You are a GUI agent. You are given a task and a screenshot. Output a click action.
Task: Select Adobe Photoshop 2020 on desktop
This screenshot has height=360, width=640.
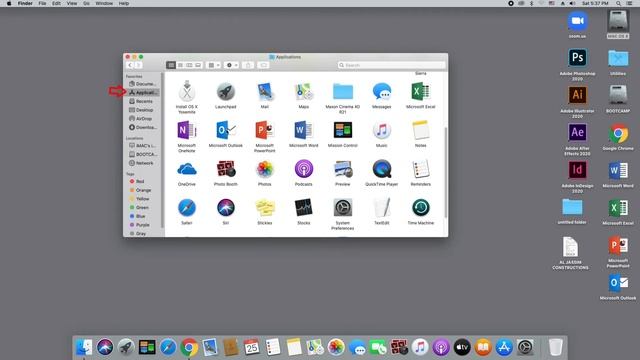pyautogui.click(x=577, y=58)
